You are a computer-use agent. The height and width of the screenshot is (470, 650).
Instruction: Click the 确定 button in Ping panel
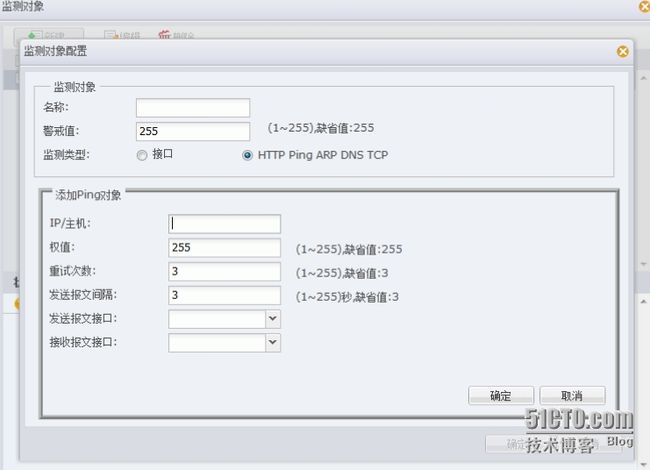pyautogui.click(x=501, y=395)
